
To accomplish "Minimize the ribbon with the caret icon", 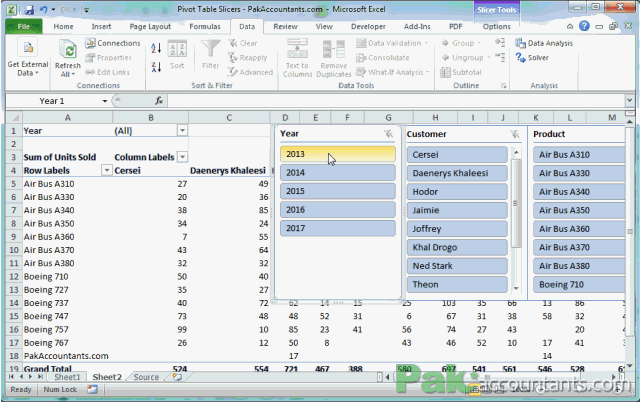I will pyautogui.click(x=570, y=27).
